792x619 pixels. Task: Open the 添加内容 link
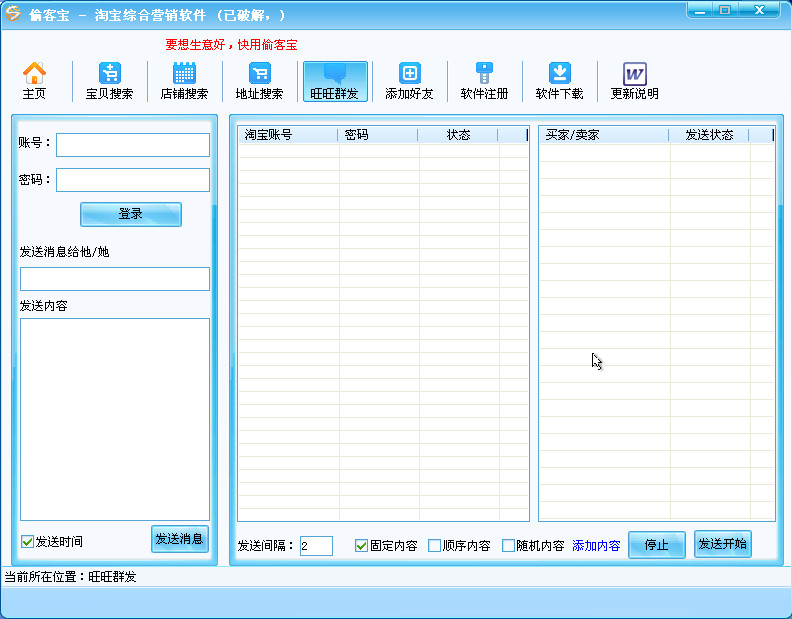596,546
